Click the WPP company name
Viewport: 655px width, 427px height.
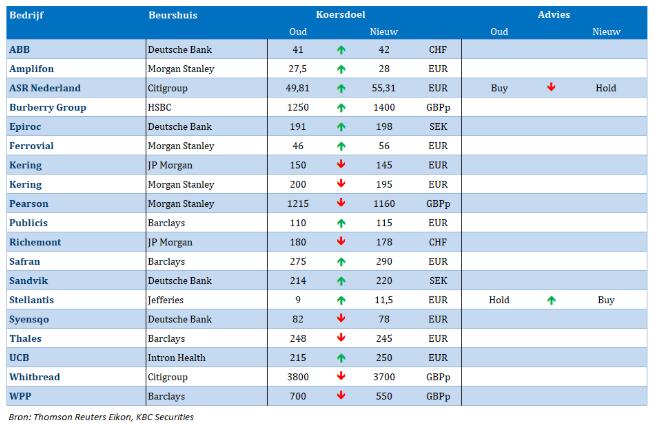coord(20,396)
